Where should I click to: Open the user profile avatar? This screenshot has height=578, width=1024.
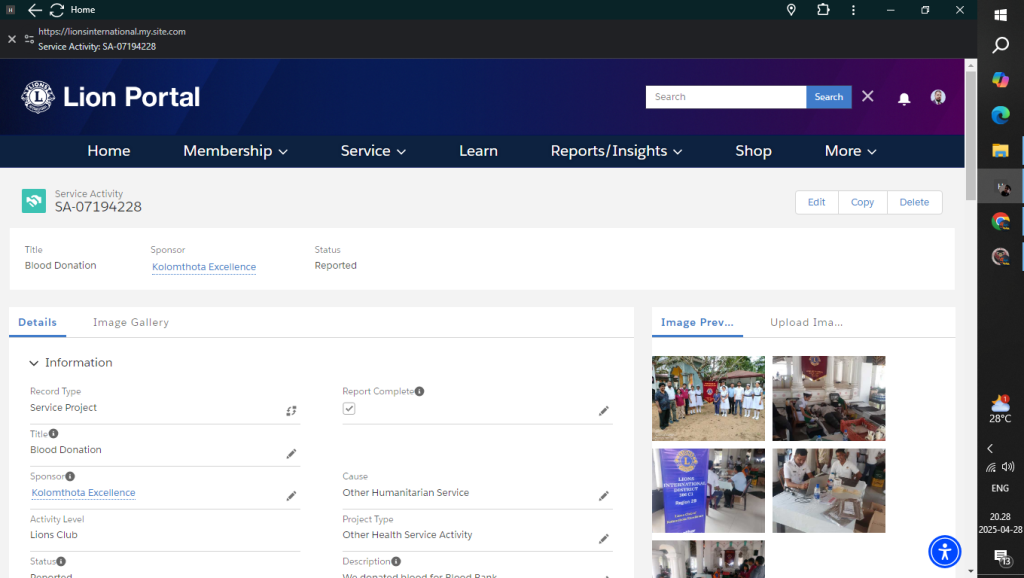click(x=938, y=97)
